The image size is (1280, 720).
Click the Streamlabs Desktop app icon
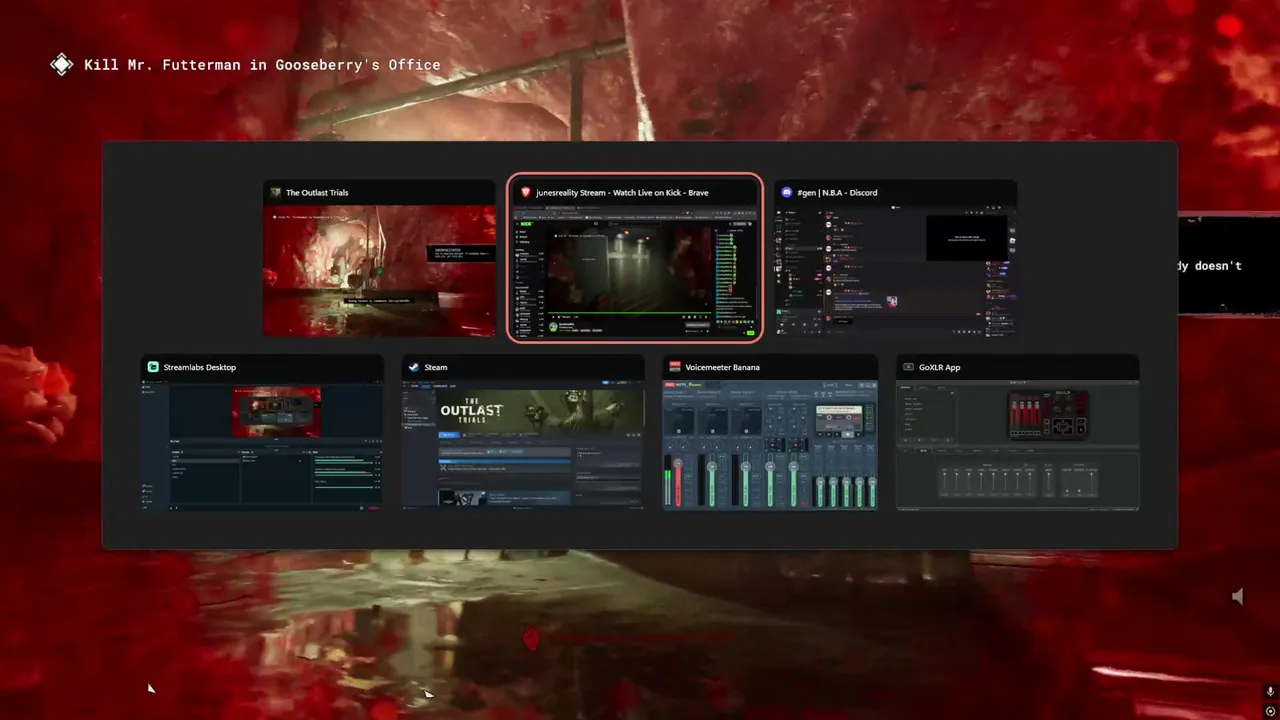coord(153,367)
